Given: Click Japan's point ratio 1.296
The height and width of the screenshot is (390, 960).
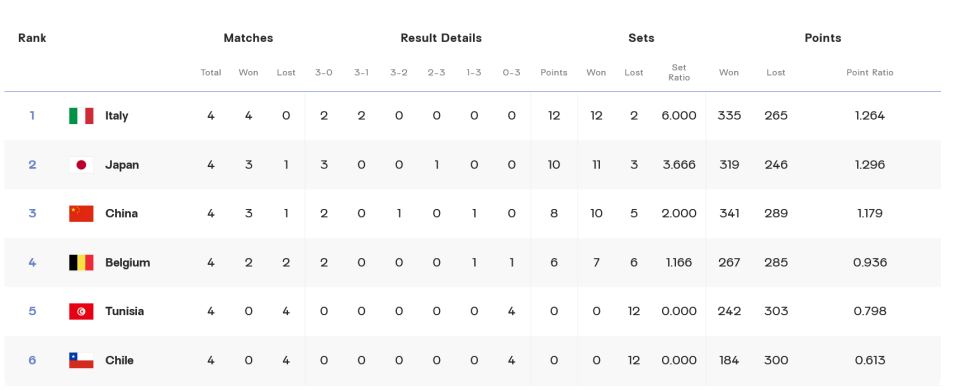Looking at the screenshot, I should 869,165.
